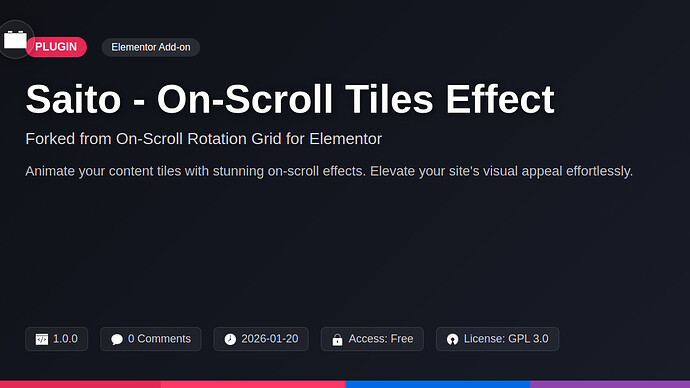Viewport: 690px width, 388px height.
Task: Click the Forked from On-Scroll Rotation Grid subtitle
Action: pos(204,139)
